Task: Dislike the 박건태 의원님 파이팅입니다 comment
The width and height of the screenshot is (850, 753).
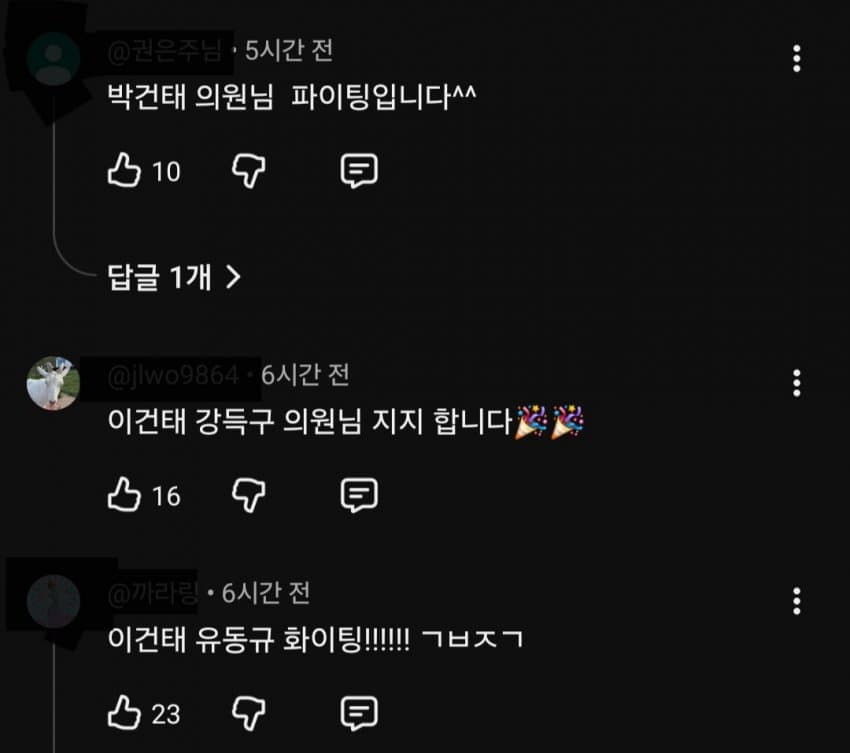Action: (x=249, y=171)
